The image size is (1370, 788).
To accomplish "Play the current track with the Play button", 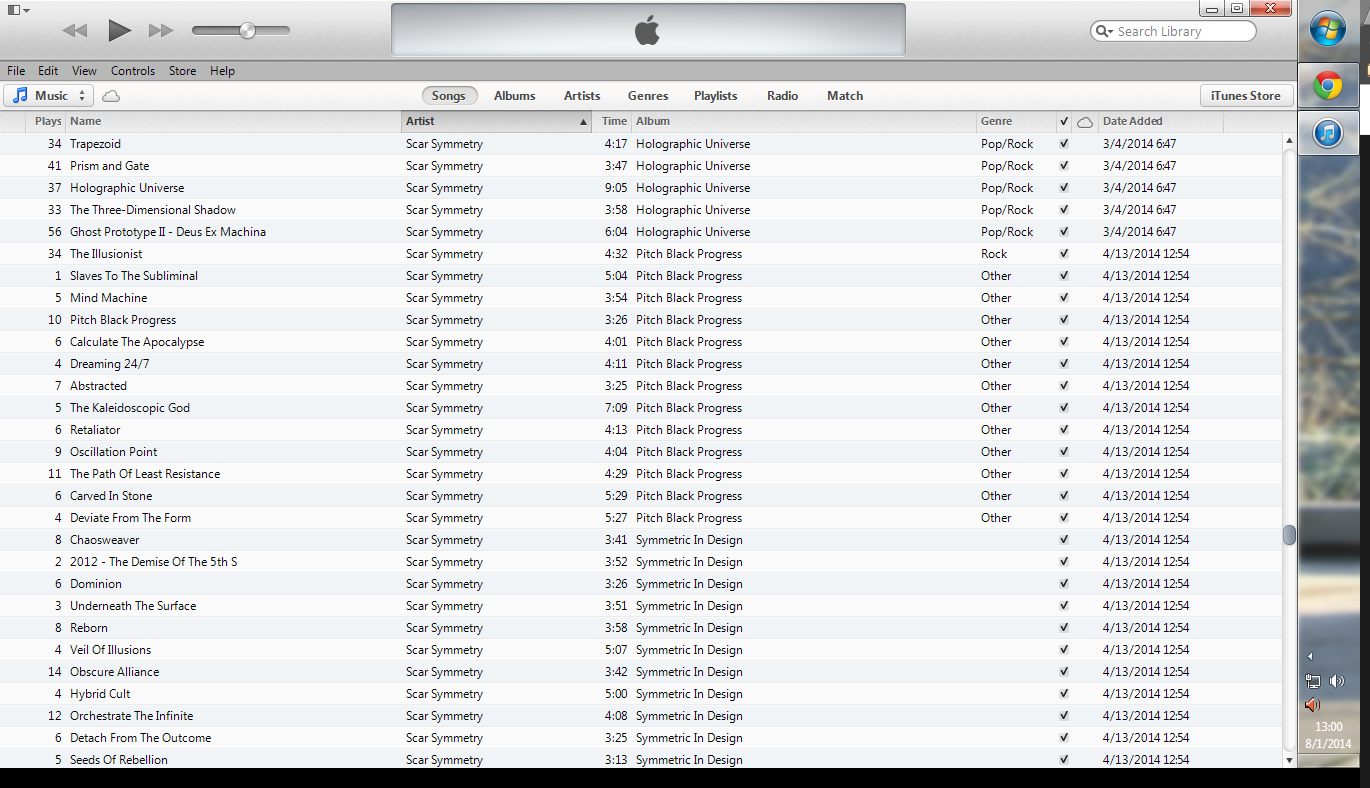I will (120, 31).
